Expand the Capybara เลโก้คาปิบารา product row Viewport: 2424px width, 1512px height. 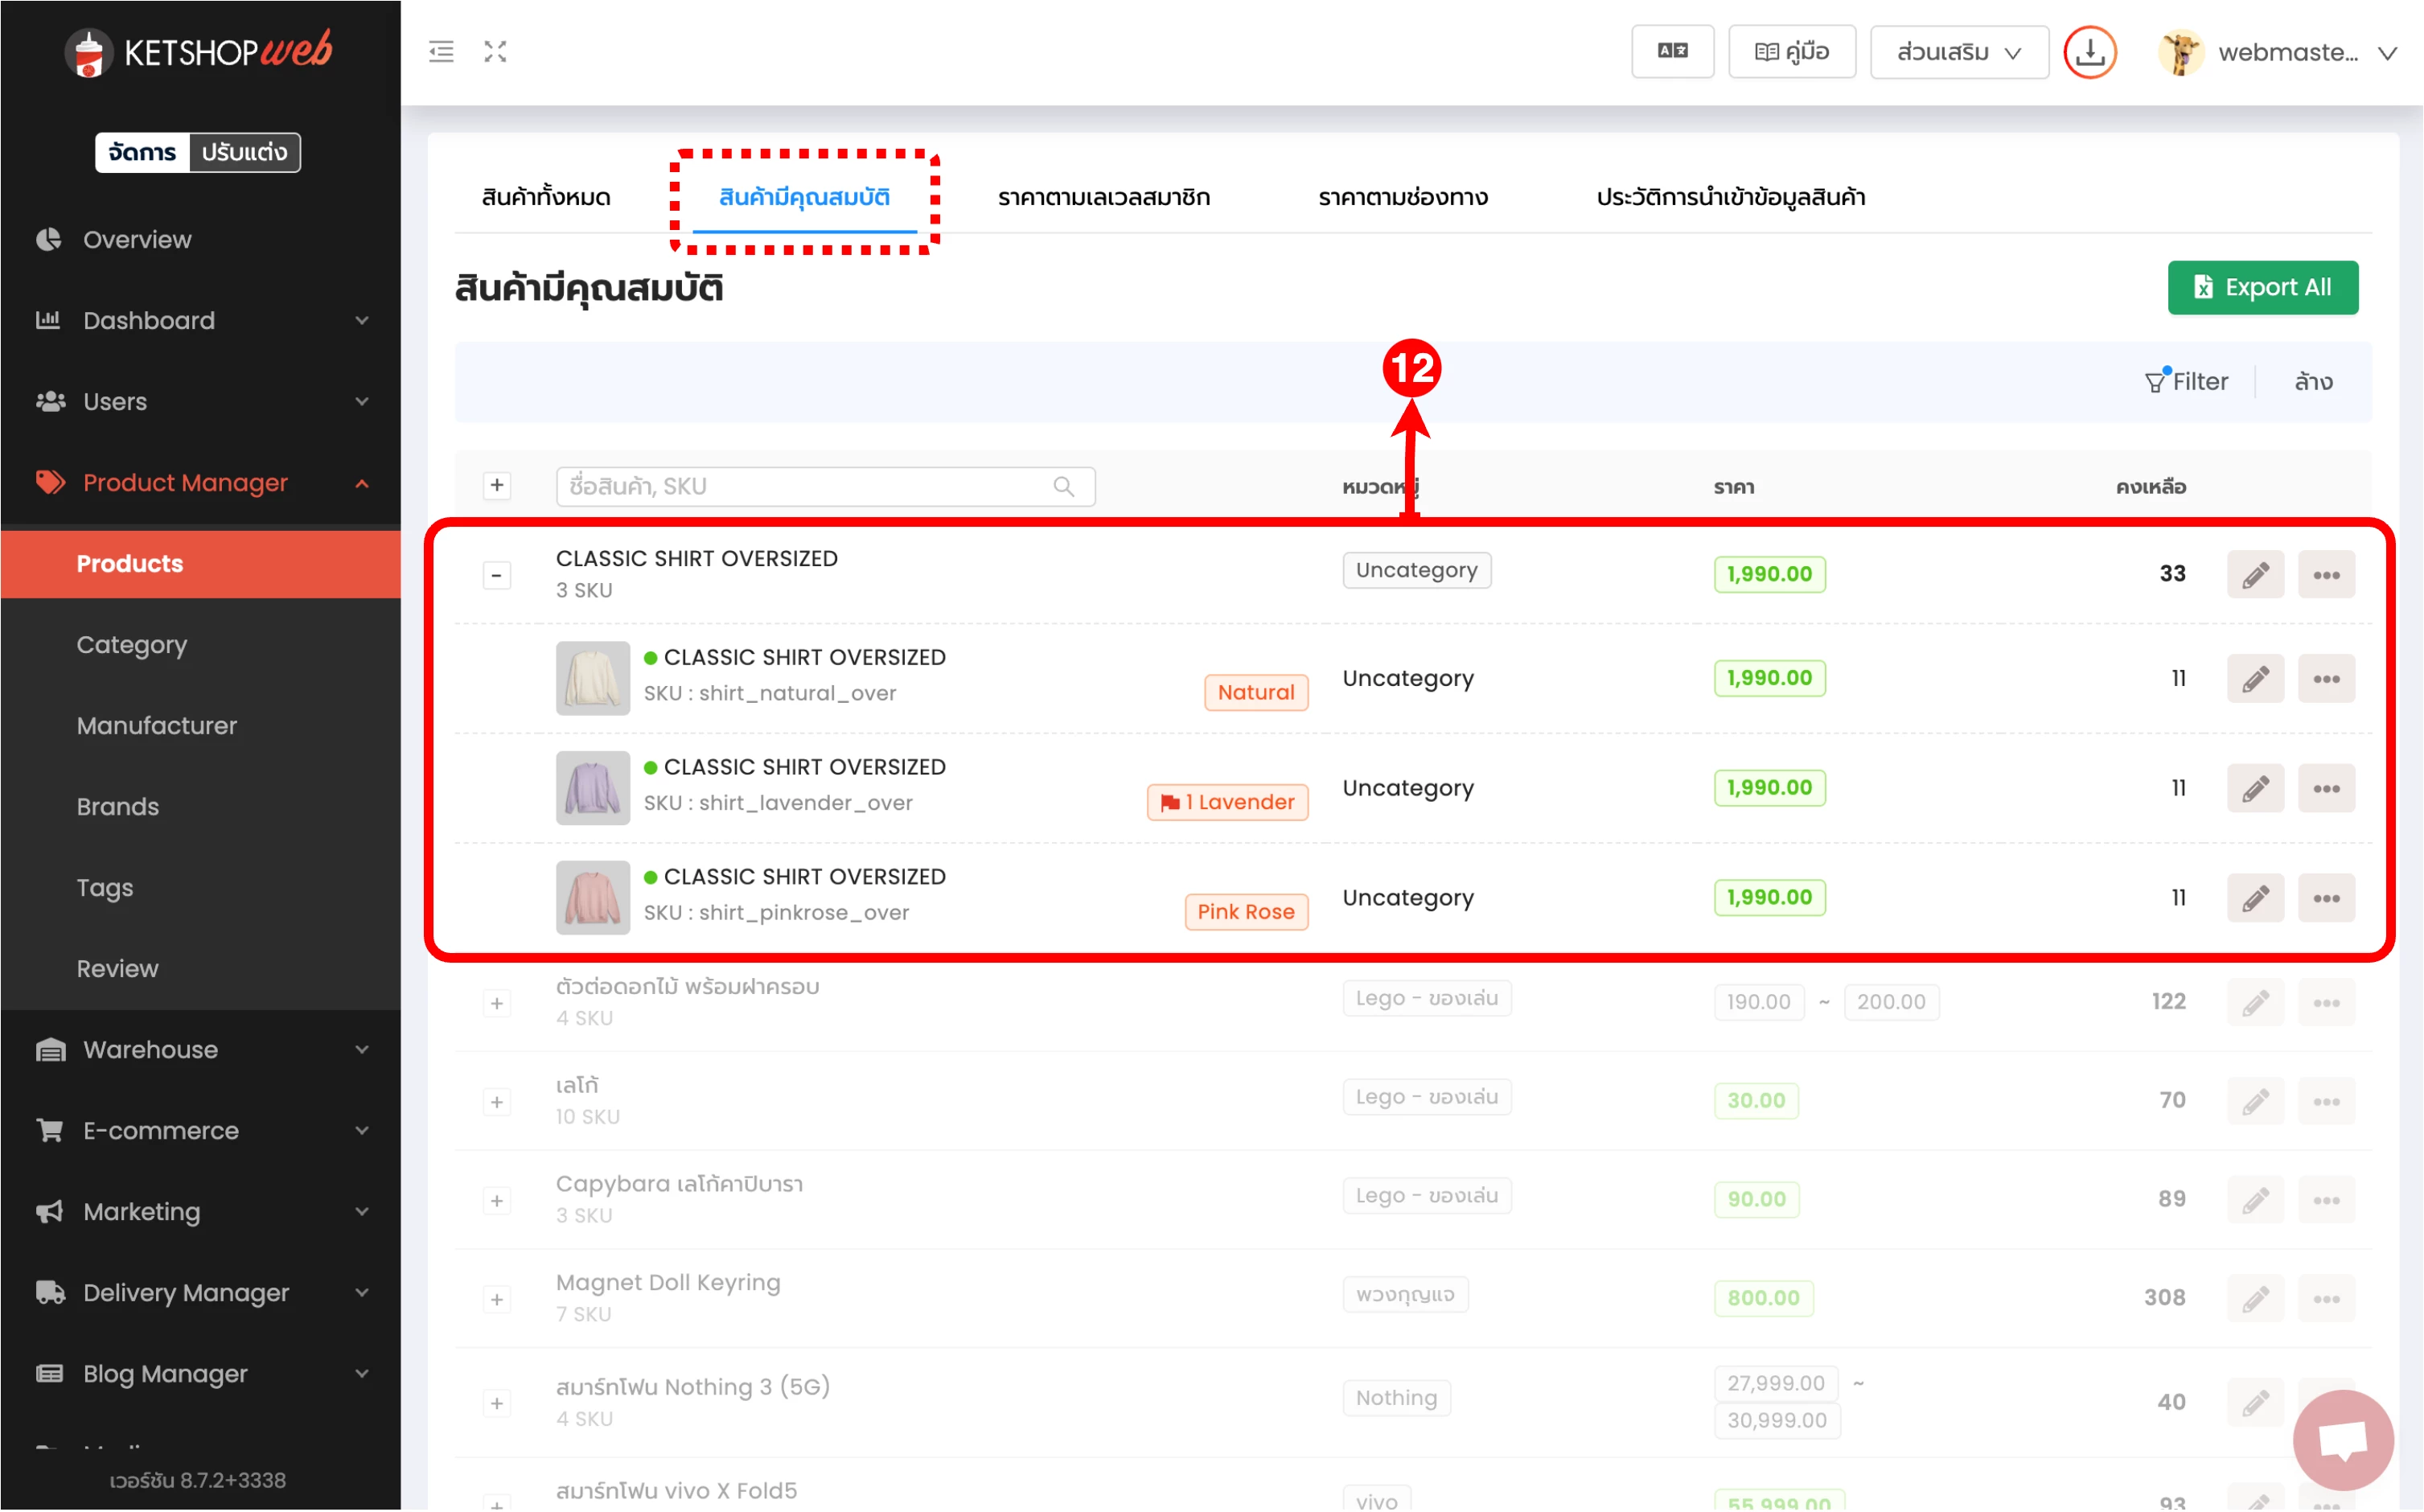496,1200
